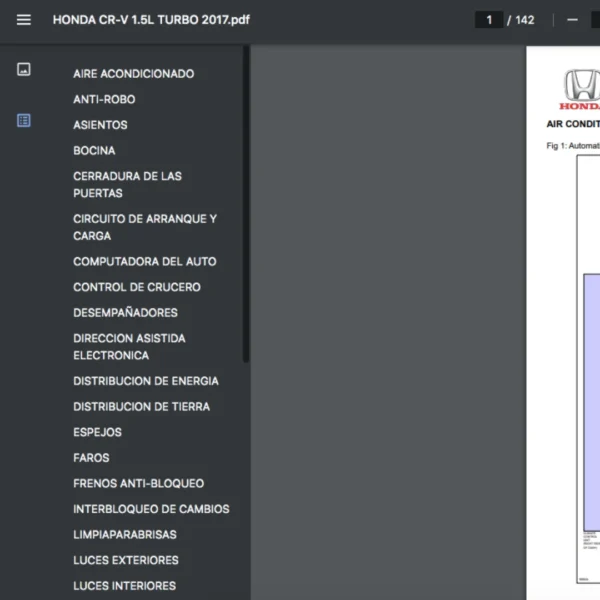Show page thumbnails view in sidebar

[x=24, y=70]
